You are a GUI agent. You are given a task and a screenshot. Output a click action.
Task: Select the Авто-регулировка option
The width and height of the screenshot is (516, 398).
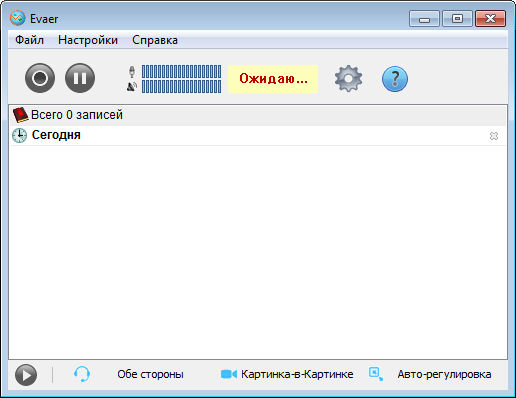pos(444,374)
